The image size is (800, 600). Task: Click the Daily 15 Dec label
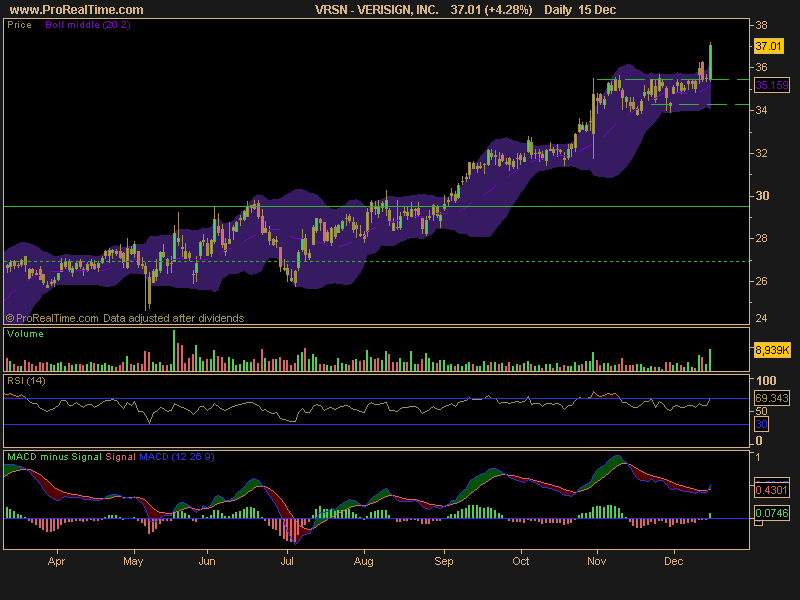pyautogui.click(x=580, y=10)
